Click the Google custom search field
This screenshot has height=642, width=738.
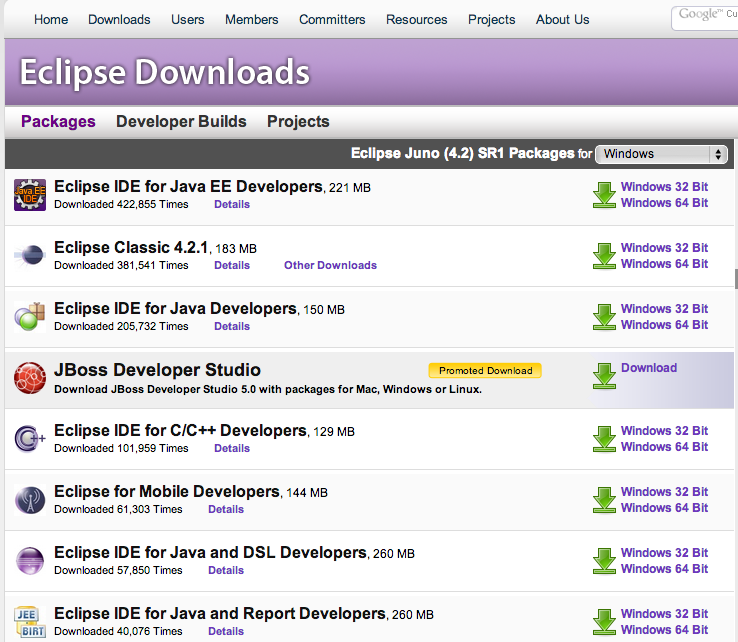click(705, 18)
